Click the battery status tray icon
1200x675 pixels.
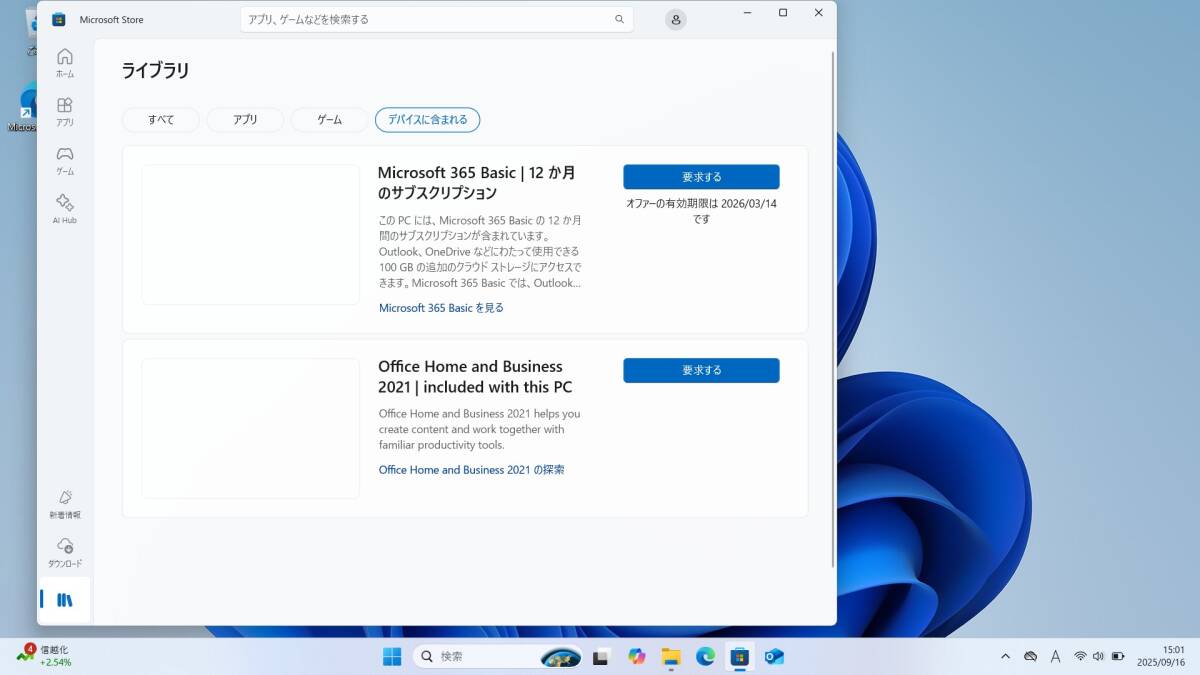point(1117,656)
